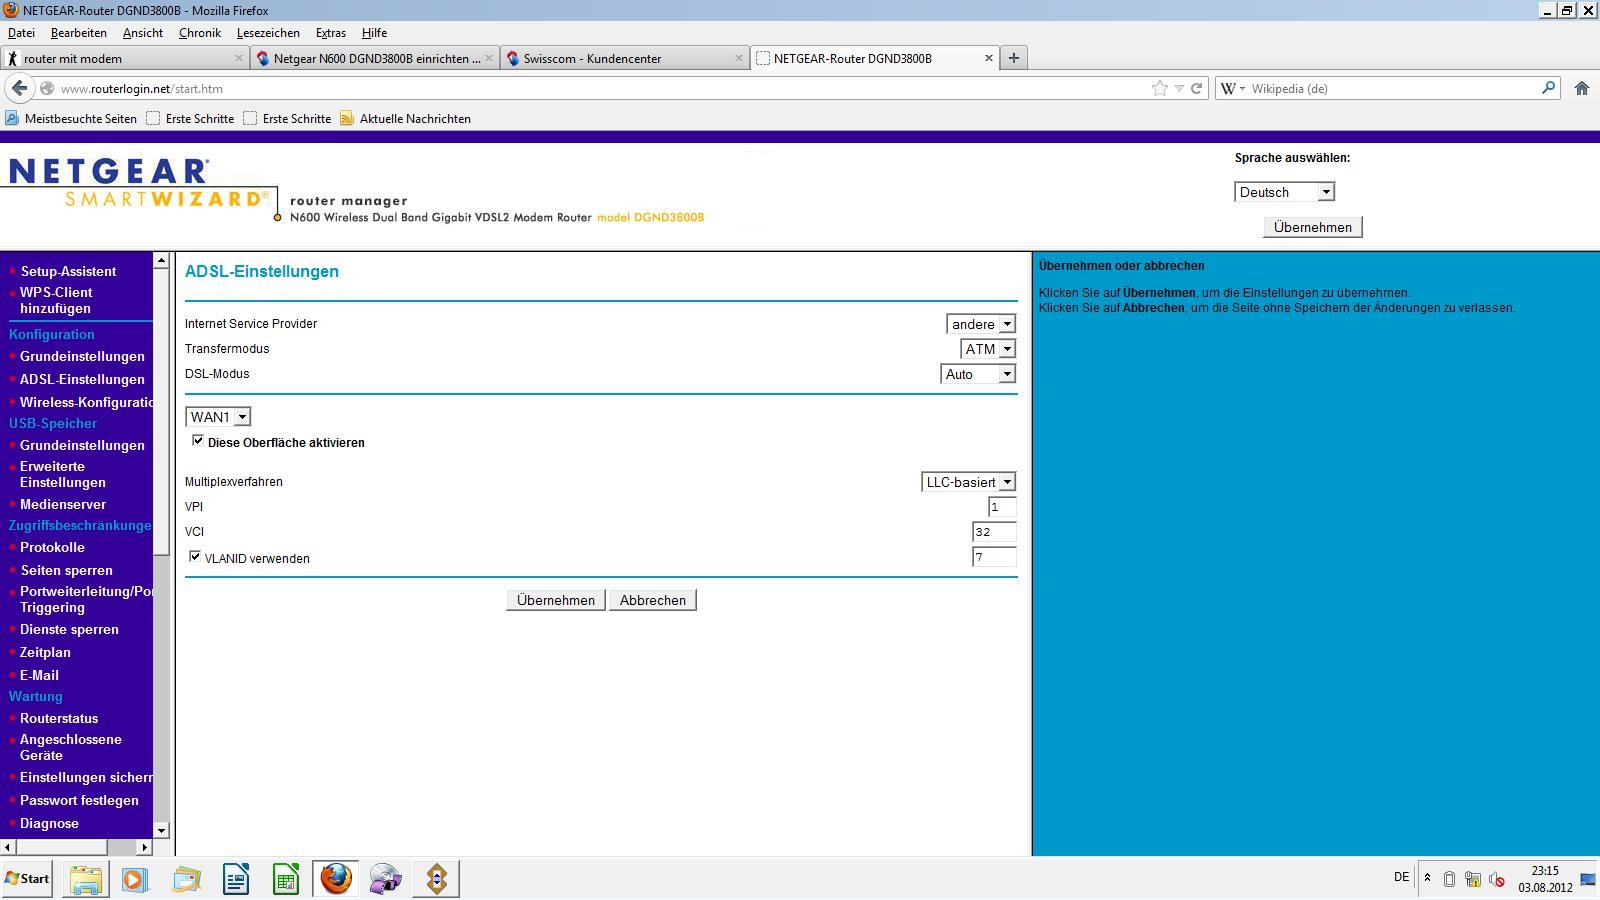Click the sidebar scroll down arrow

pyautogui.click(x=161, y=830)
